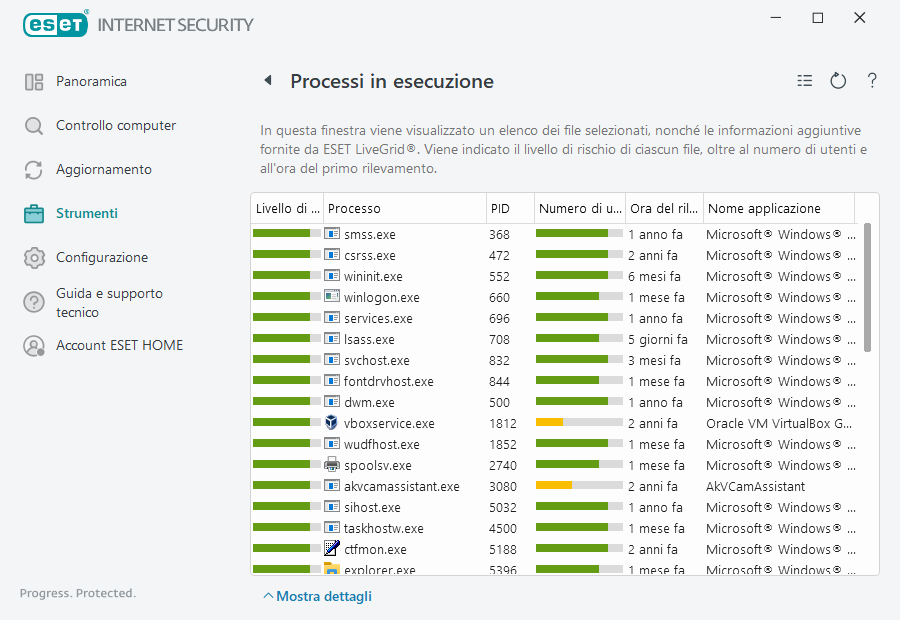This screenshot has height=620, width=900.
Task: Click the yellow user-count bar for vboxservice.exe
Action: coord(550,423)
